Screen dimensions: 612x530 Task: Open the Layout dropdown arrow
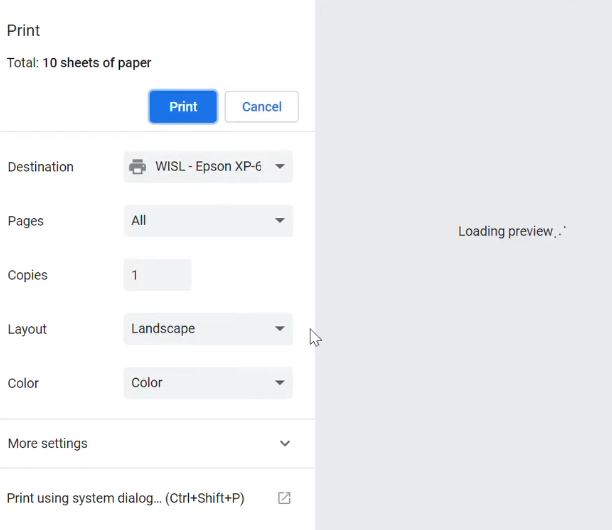pos(279,329)
